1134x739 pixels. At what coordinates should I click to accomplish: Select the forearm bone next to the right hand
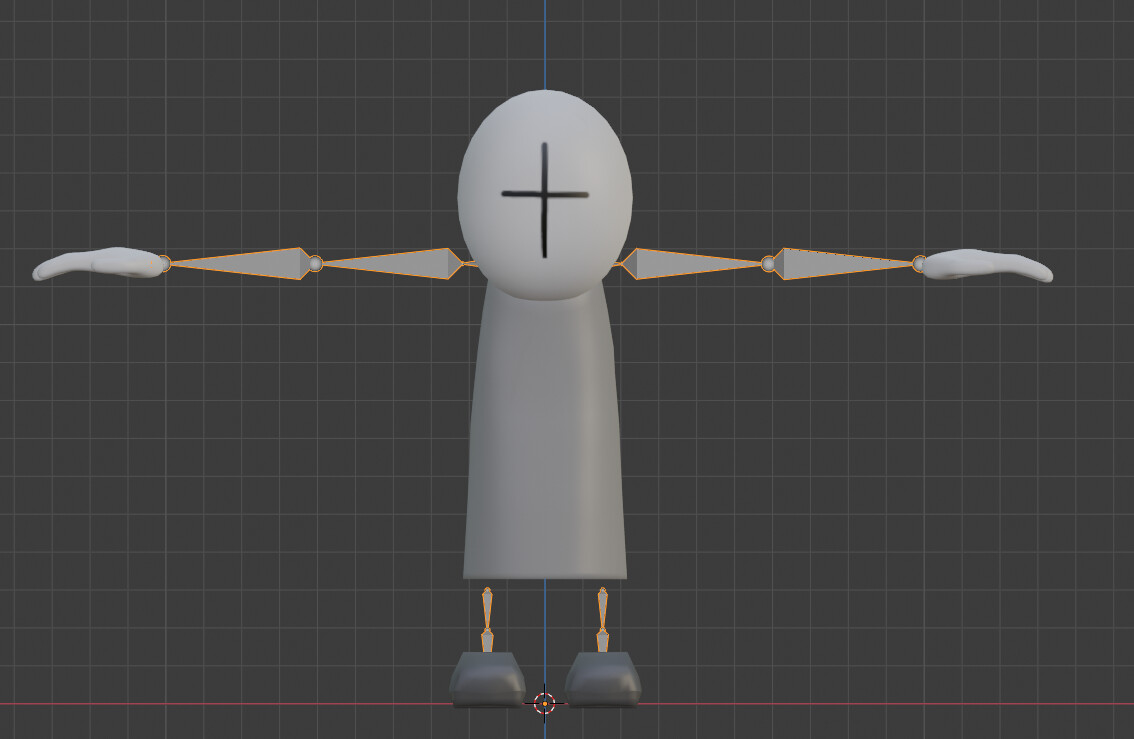tap(843, 263)
